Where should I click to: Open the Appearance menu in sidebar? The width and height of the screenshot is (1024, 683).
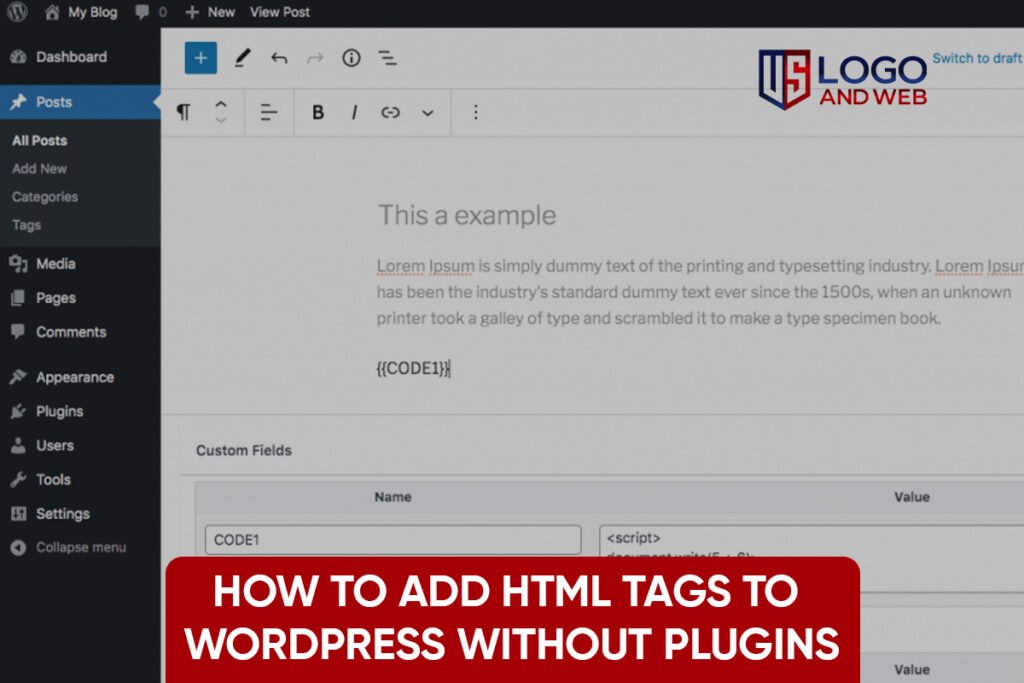(74, 377)
